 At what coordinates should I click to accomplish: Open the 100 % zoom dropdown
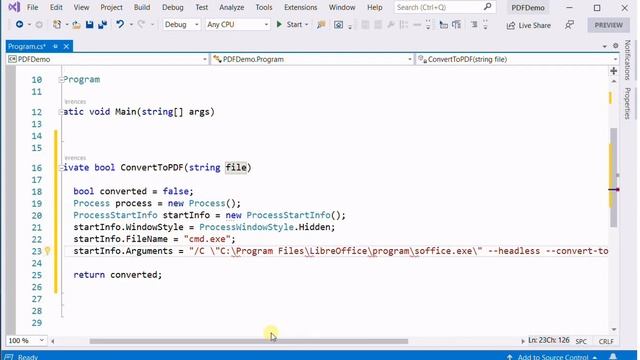26,340
